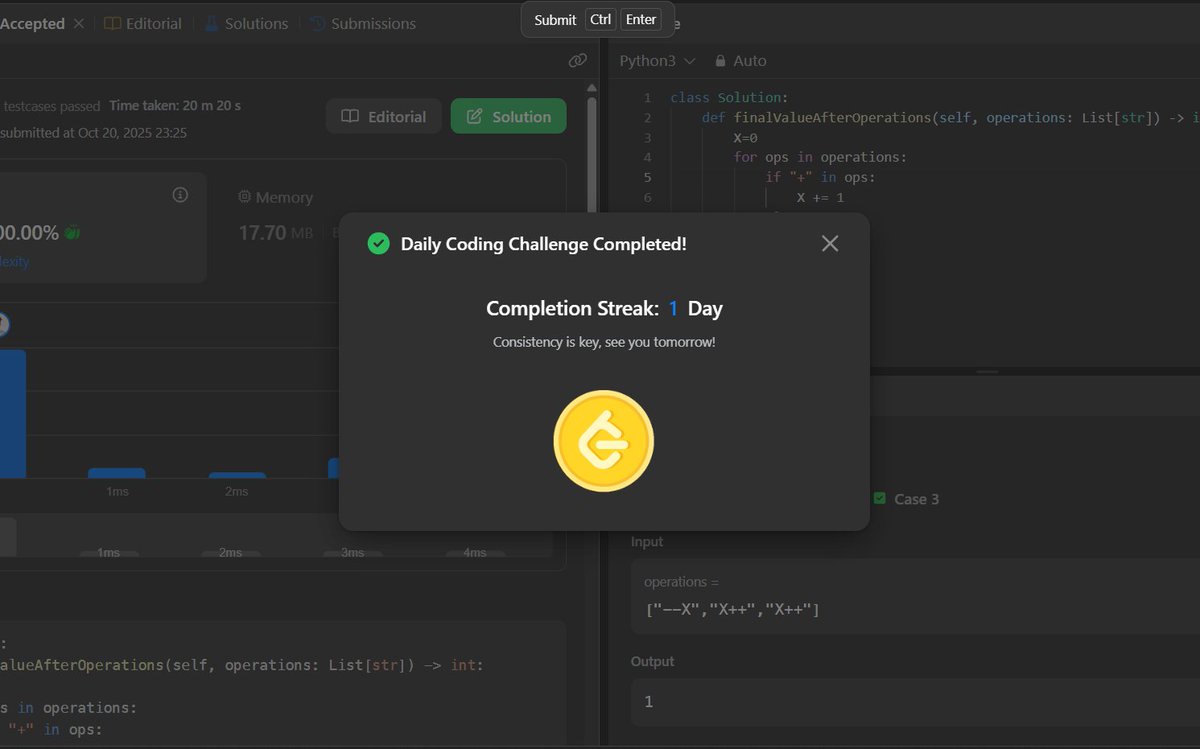Click the gray Editorial button

[384, 116]
